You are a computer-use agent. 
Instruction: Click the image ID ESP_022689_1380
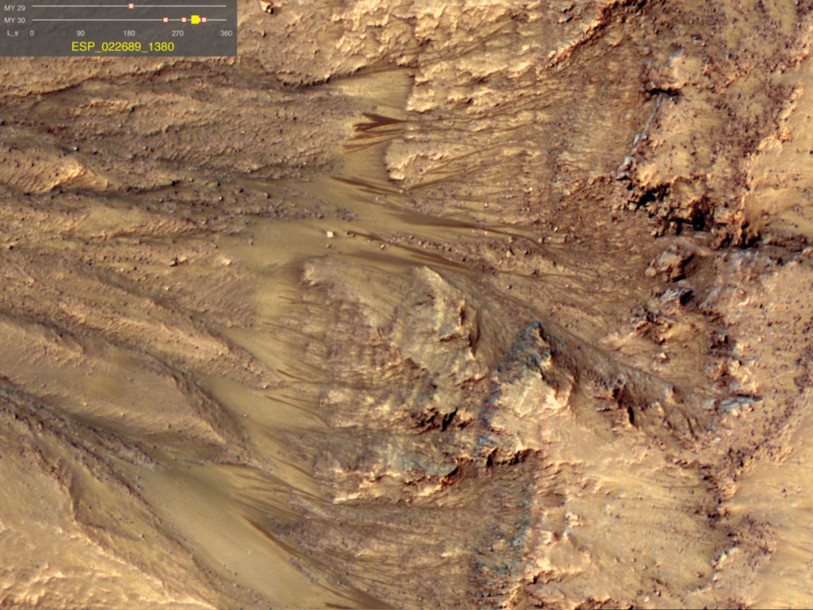(x=123, y=47)
